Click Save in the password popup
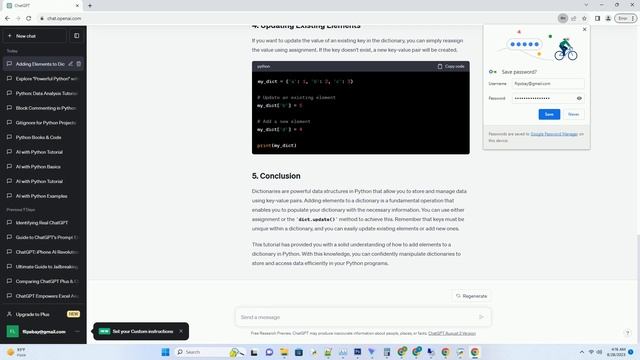This screenshot has height=360, width=640. pyautogui.click(x=549, y=114)
